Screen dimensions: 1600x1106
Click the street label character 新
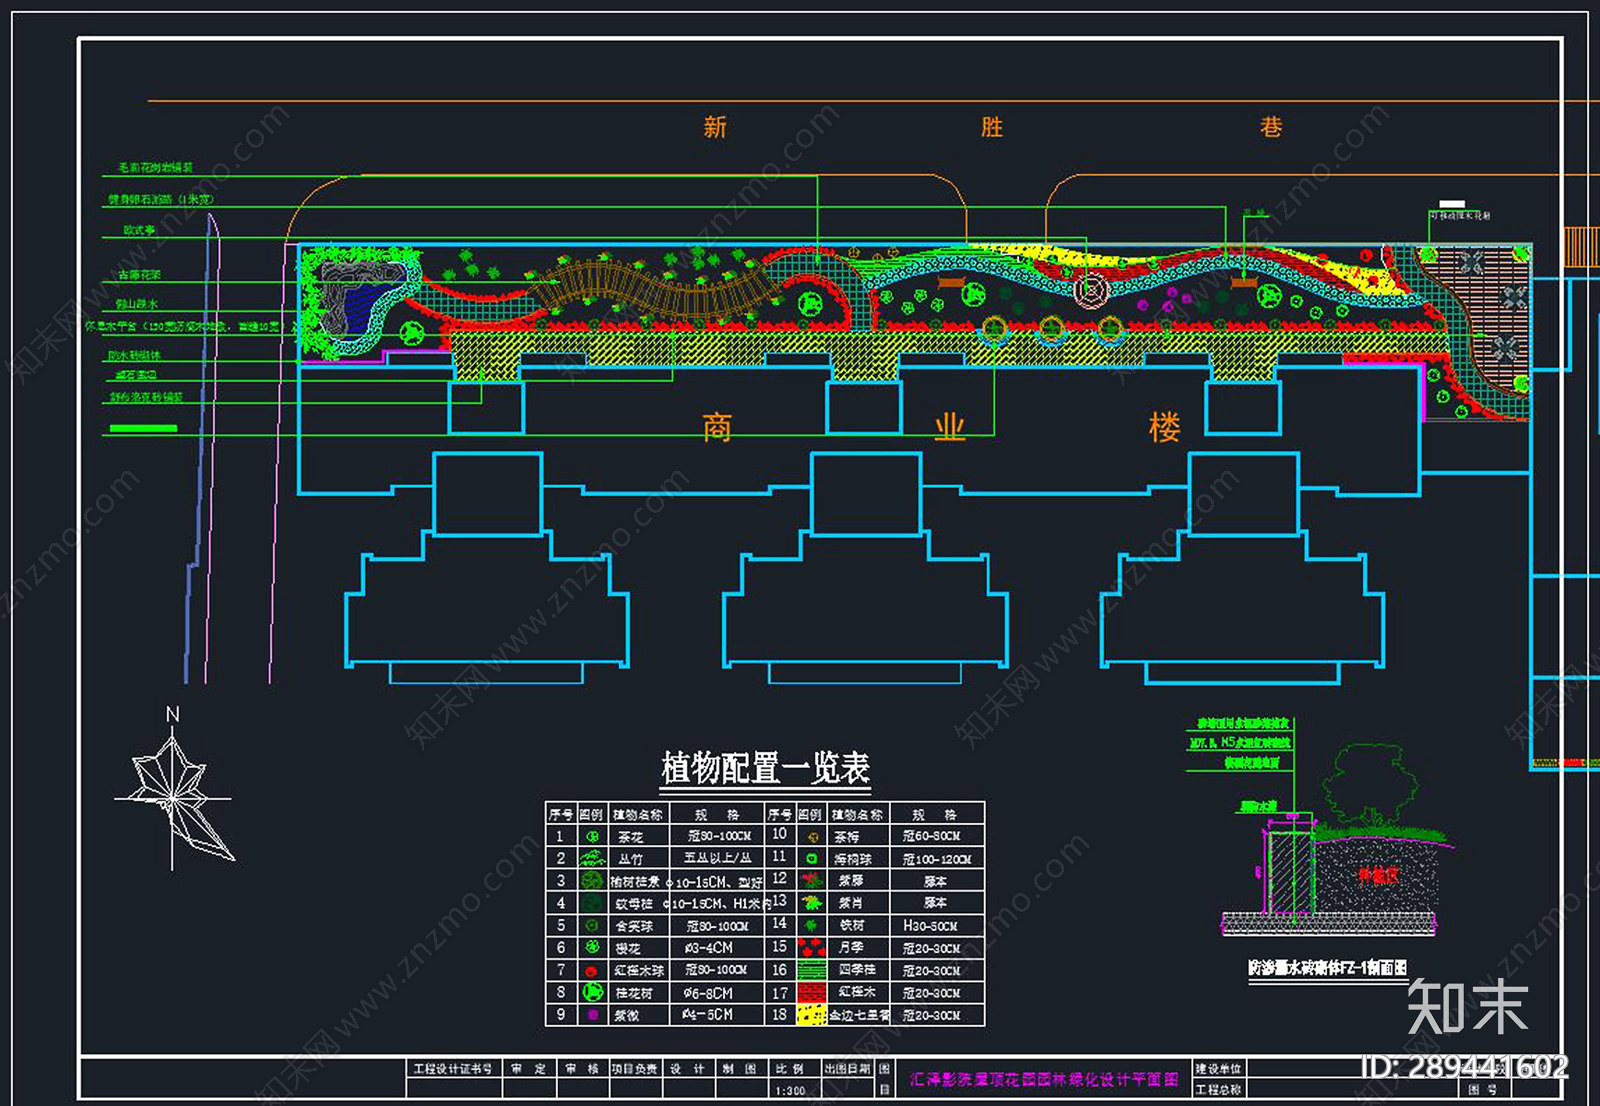click(x=714, y=127)
